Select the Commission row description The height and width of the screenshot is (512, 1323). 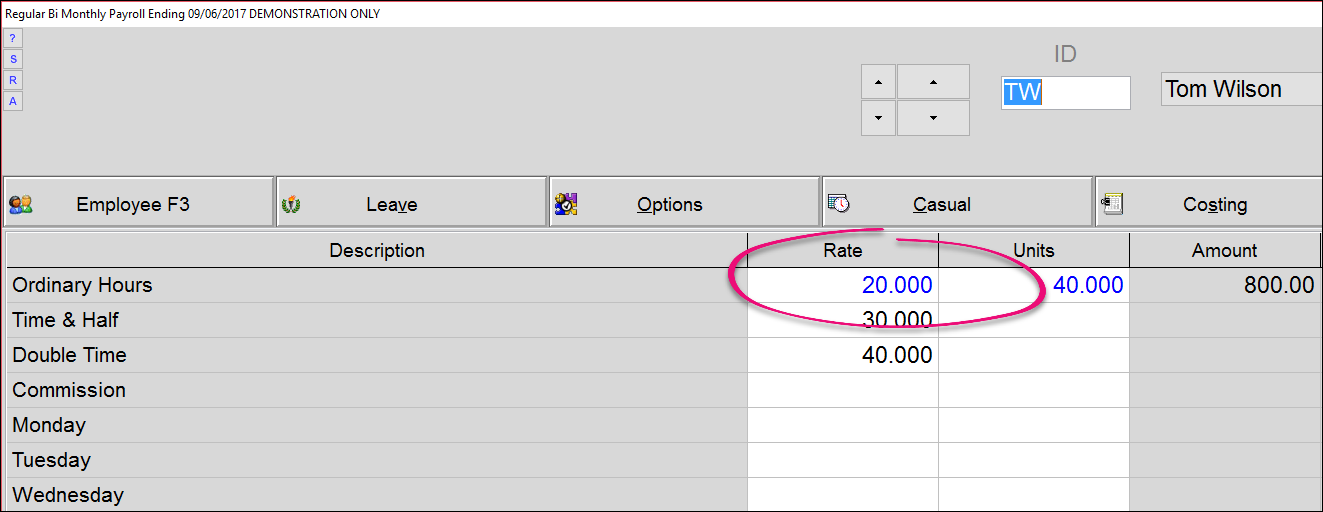pyautogui.click(x=377, y=390)
